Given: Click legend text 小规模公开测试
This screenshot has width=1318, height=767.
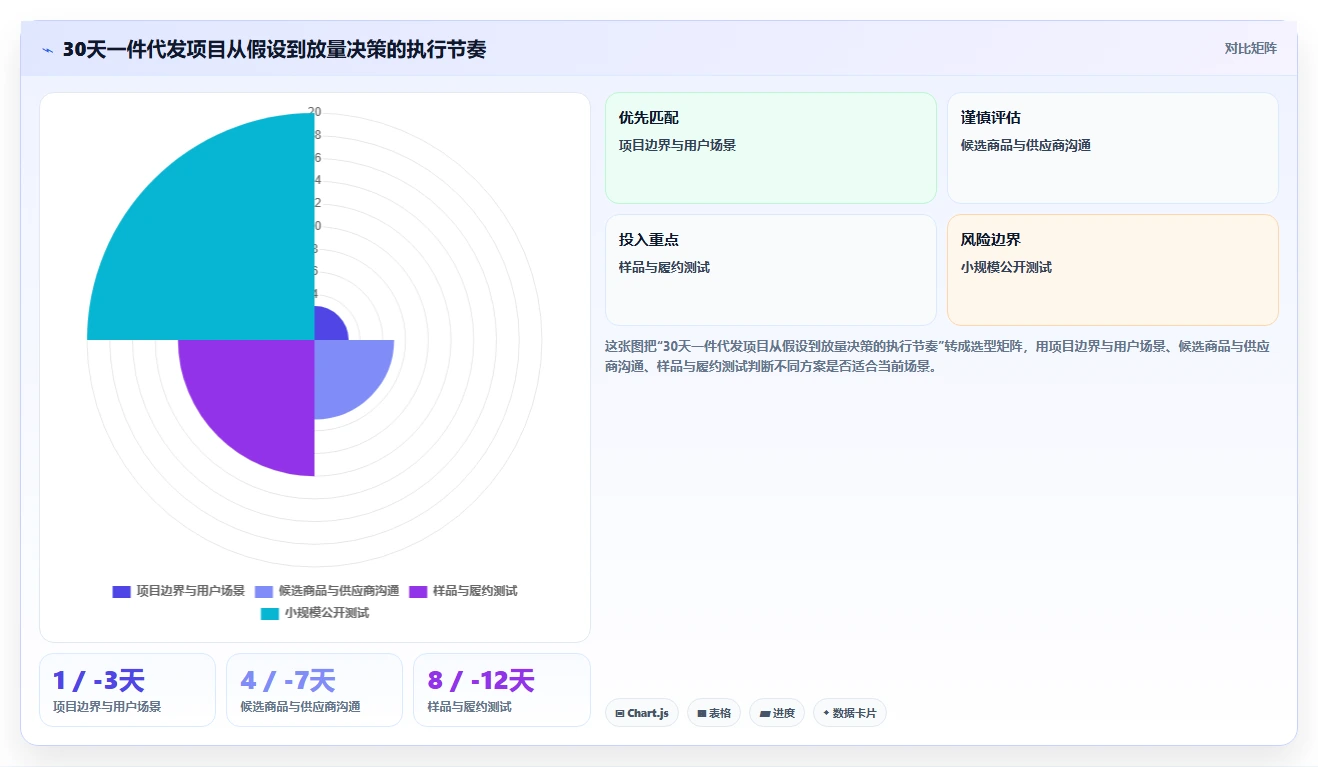Looking at the screenshot, I should click(327, 613).
